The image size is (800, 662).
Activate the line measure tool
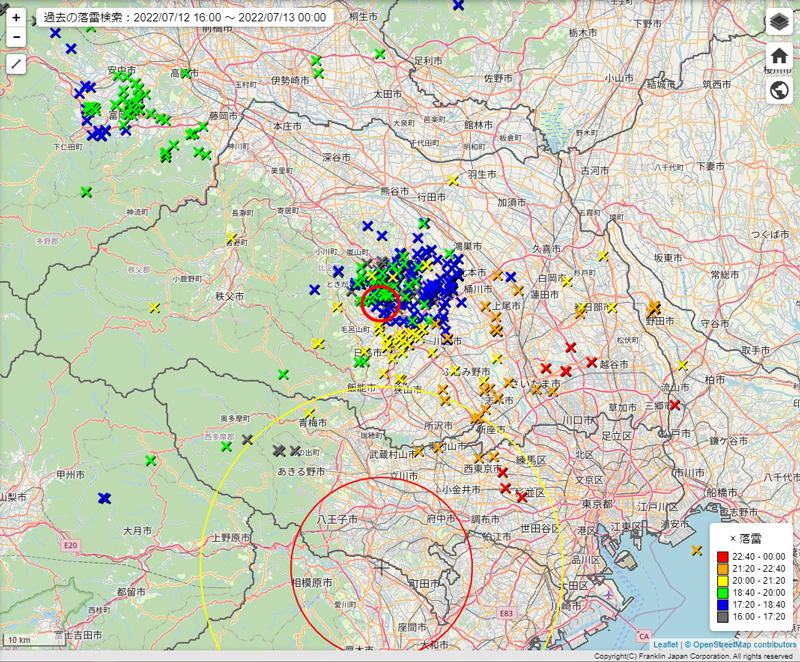coord(17,64)
